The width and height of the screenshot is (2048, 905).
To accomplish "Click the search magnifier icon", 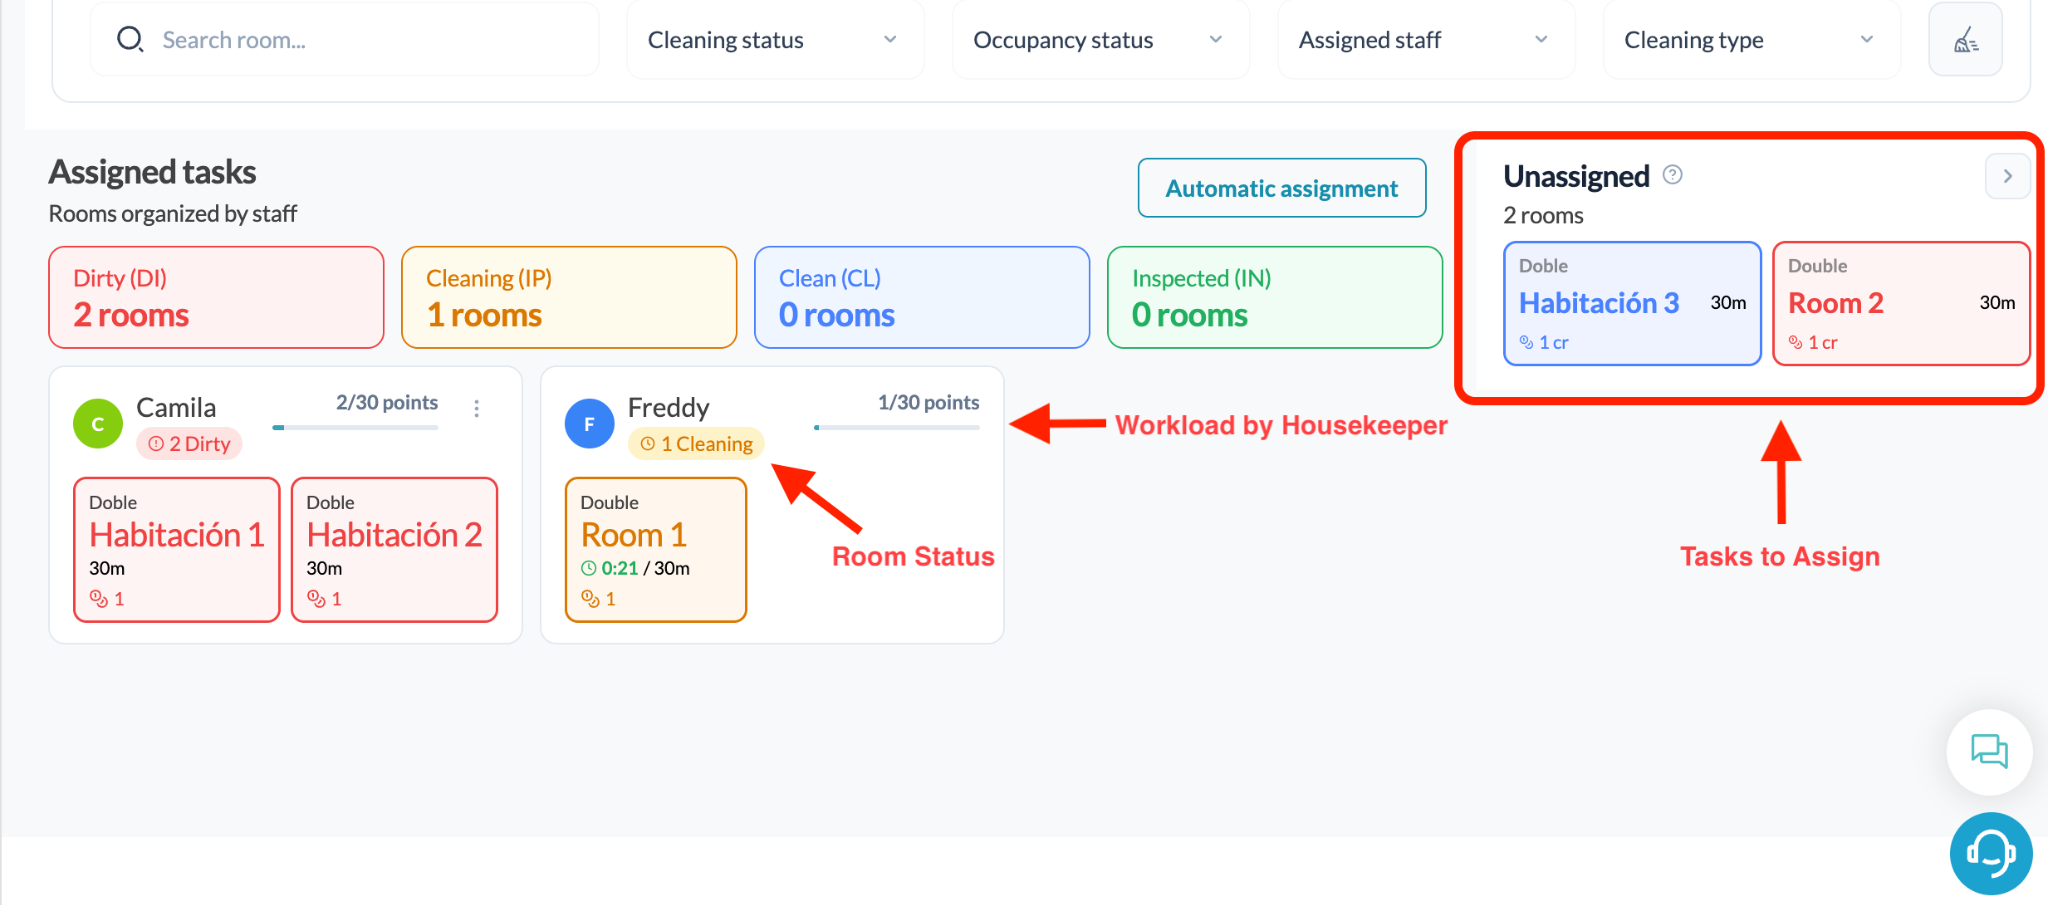I will [130, 40].
